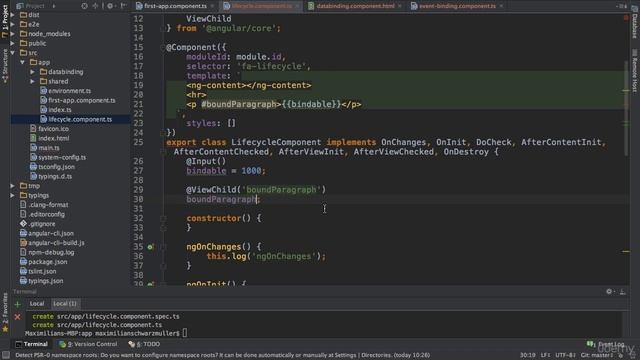Expand the shared folder
Viewport: 640px width, 360px height.
pyautogui.click(x=33, y=81)
